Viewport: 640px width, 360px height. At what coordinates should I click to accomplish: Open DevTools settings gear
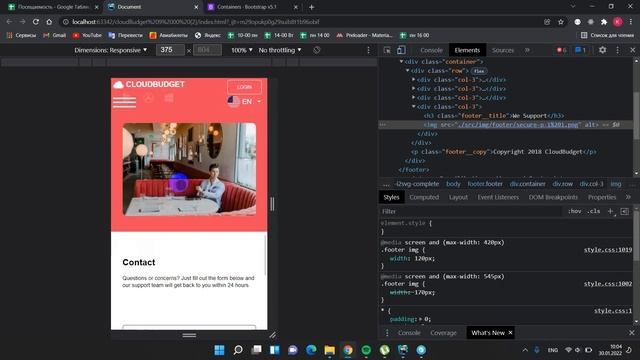click(602, 50)
